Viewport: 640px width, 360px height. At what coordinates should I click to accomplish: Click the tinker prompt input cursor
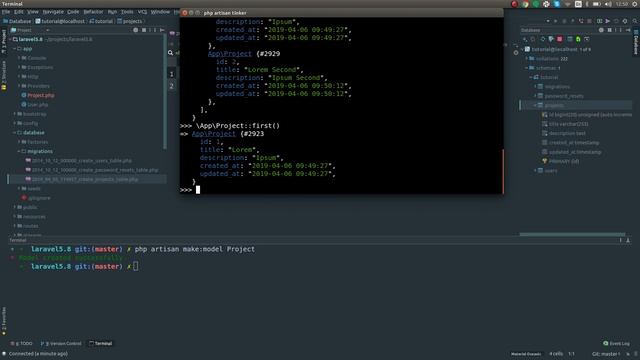click(198, 190)
